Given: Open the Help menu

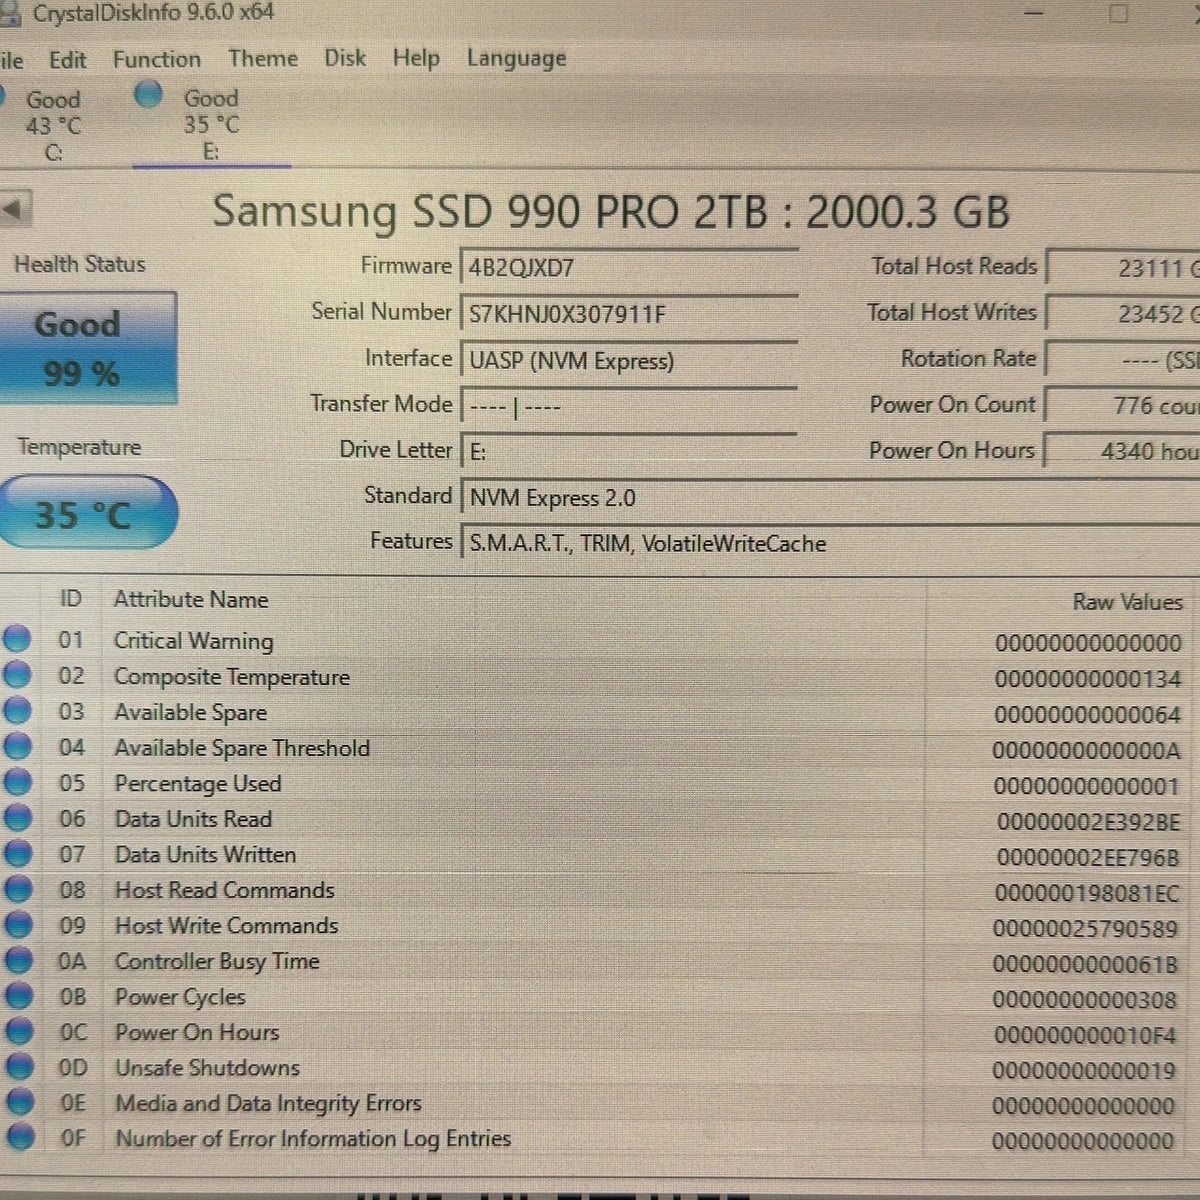Looking at the screenshot, I should [x=416, y=58].
